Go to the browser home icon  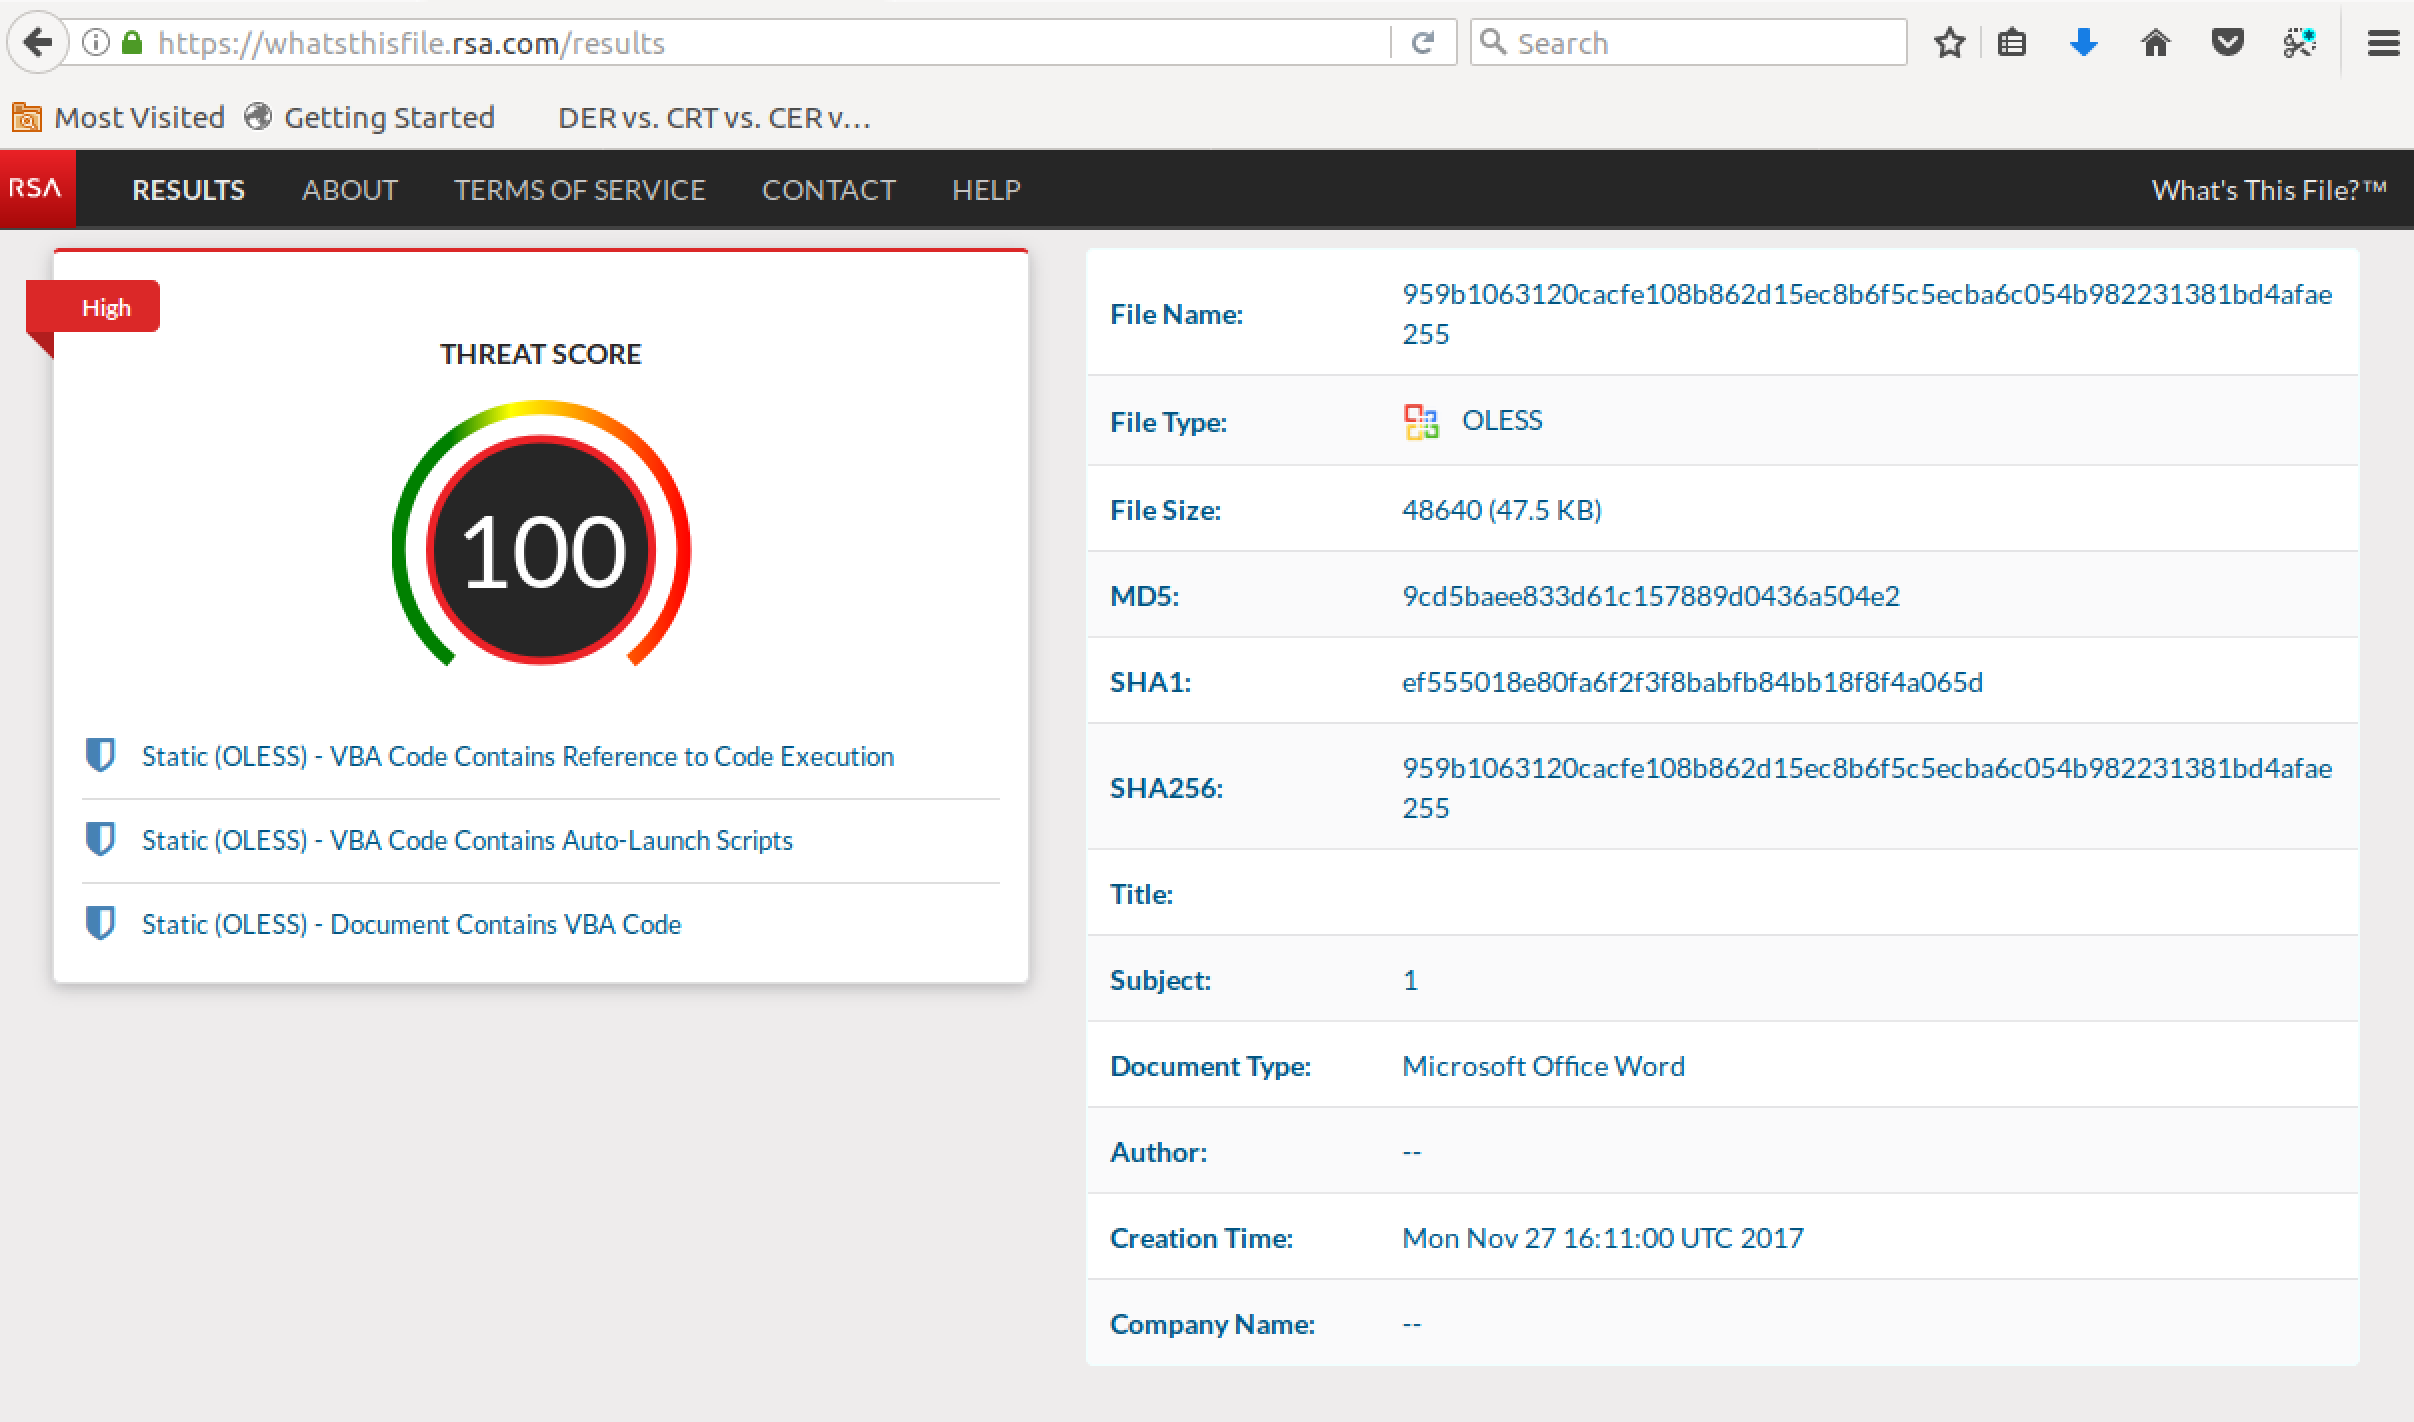[2155, 43]
